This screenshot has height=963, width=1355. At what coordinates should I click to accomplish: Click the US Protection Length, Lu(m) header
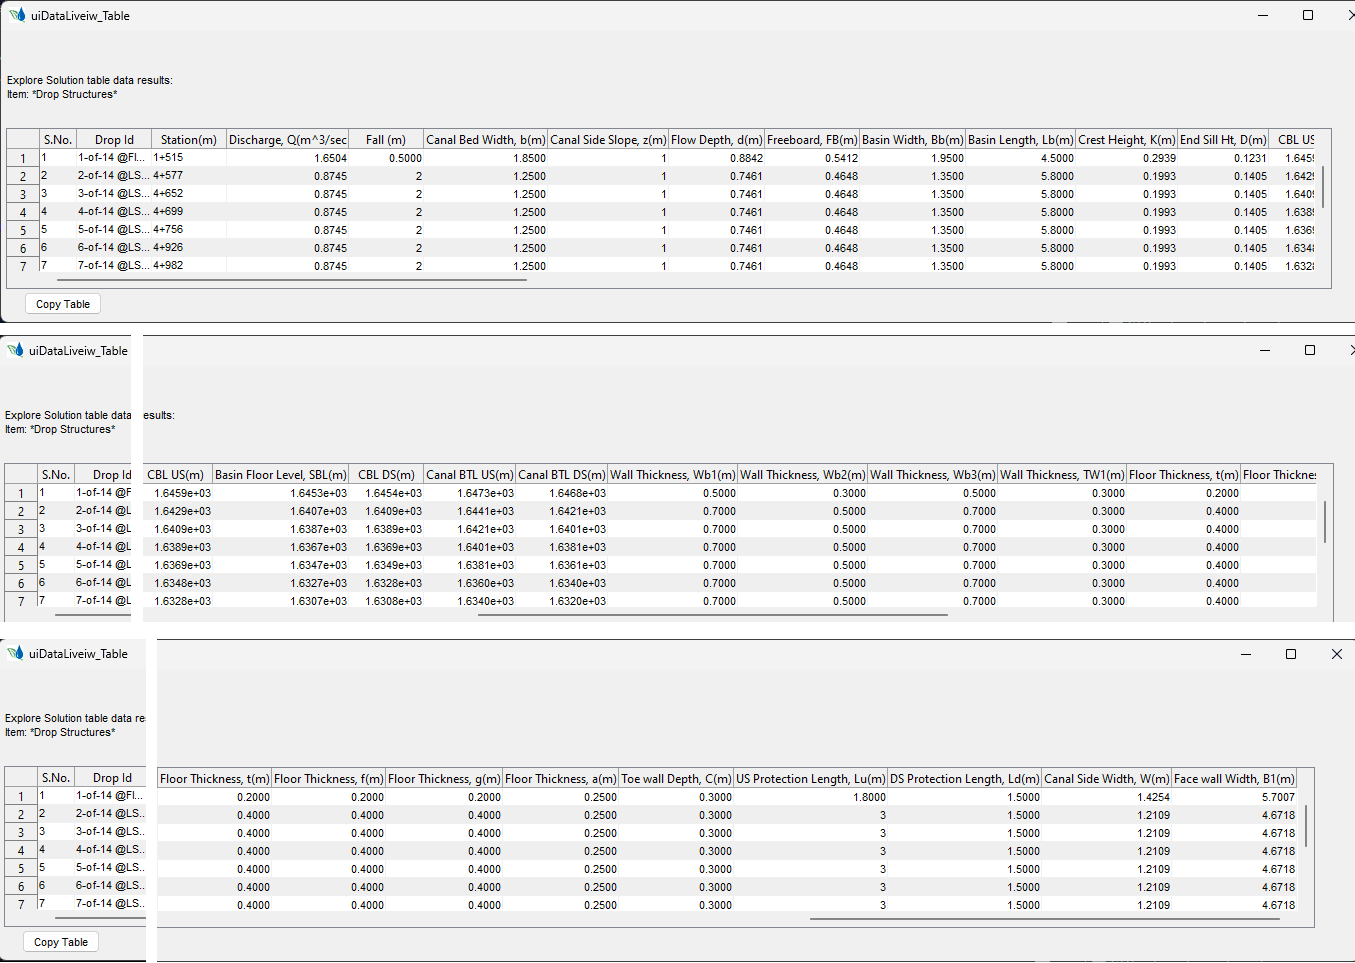click(810, 779)
